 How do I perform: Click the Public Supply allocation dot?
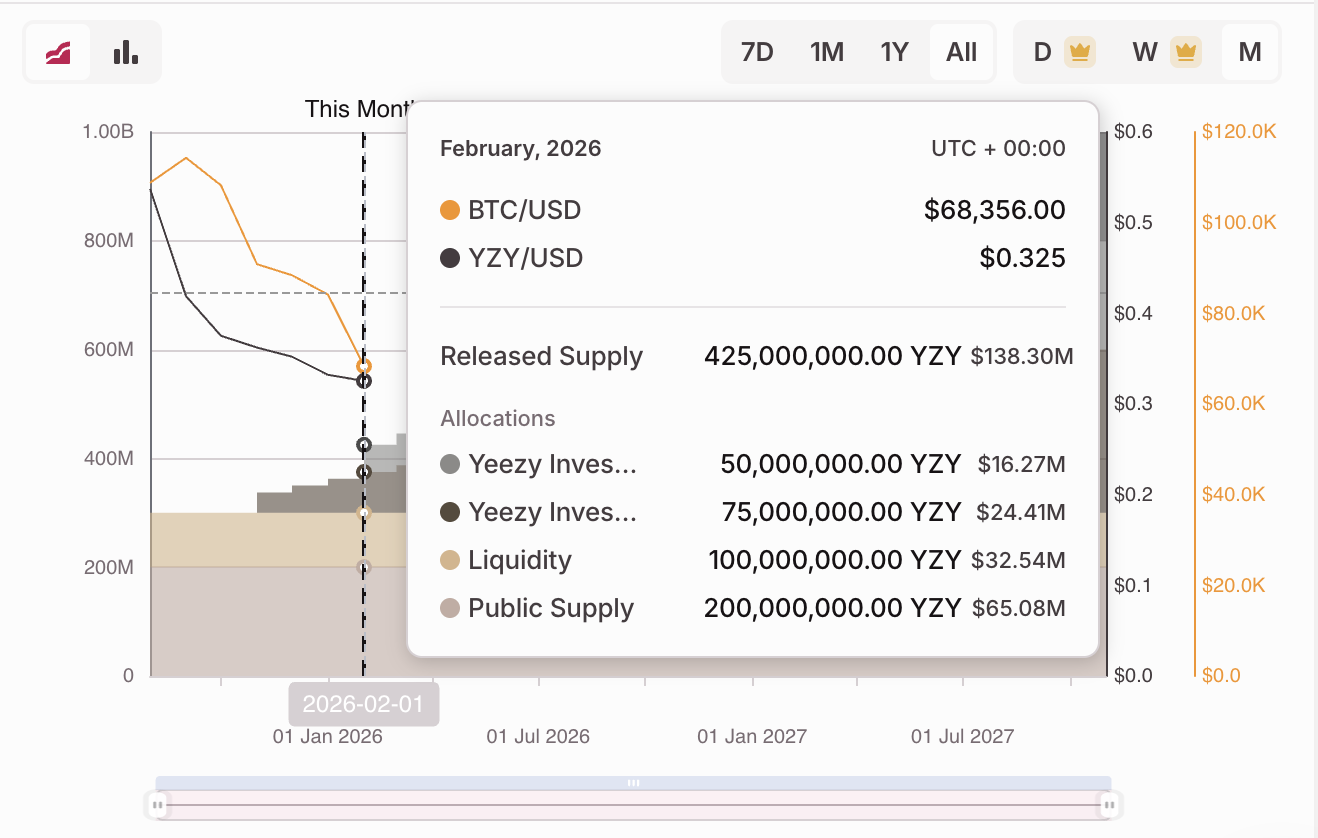(449, 608)
